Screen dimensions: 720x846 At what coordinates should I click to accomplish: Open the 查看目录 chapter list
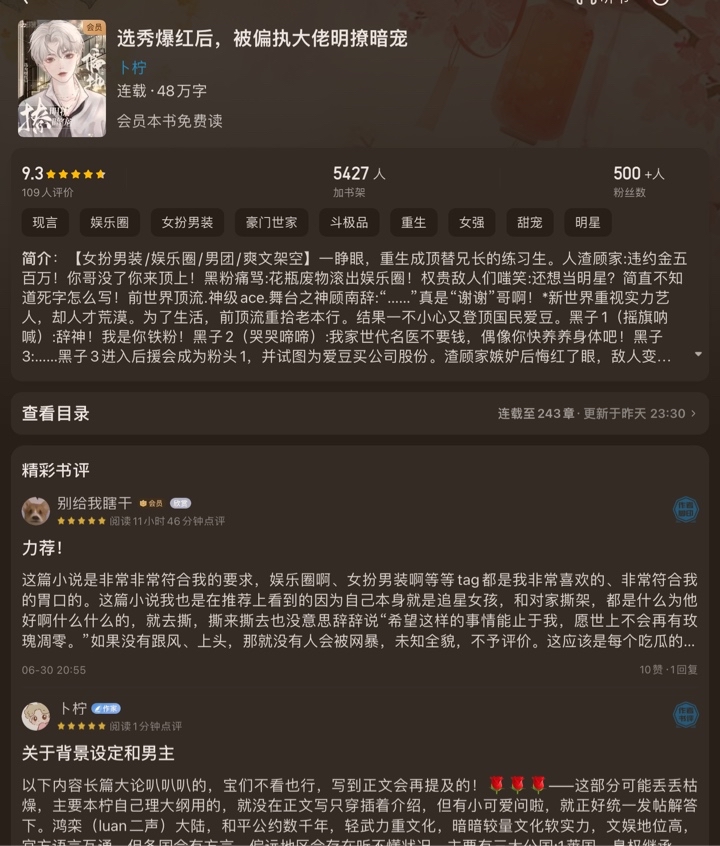[x=56, y=414]
